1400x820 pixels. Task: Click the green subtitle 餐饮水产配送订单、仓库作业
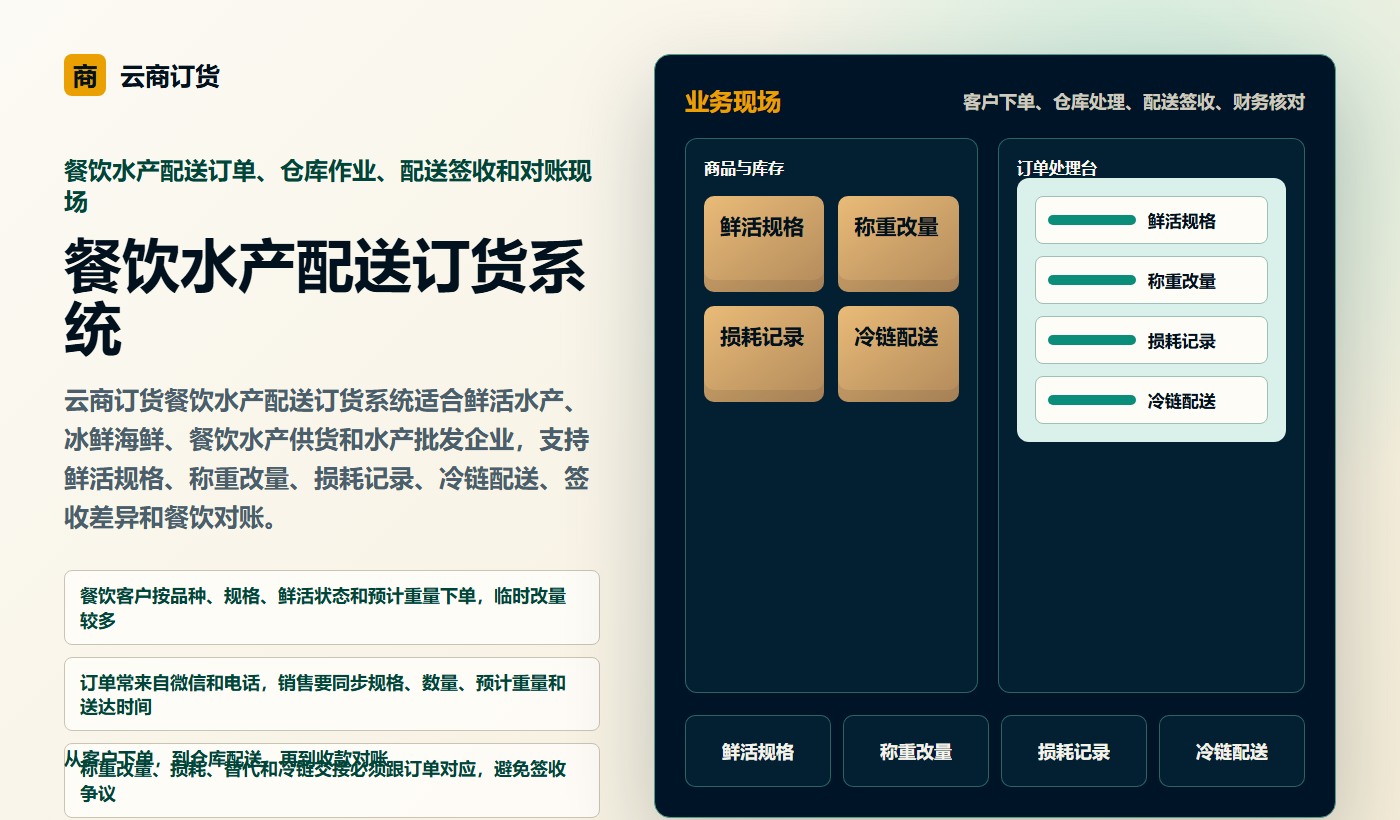coord(328,186)
